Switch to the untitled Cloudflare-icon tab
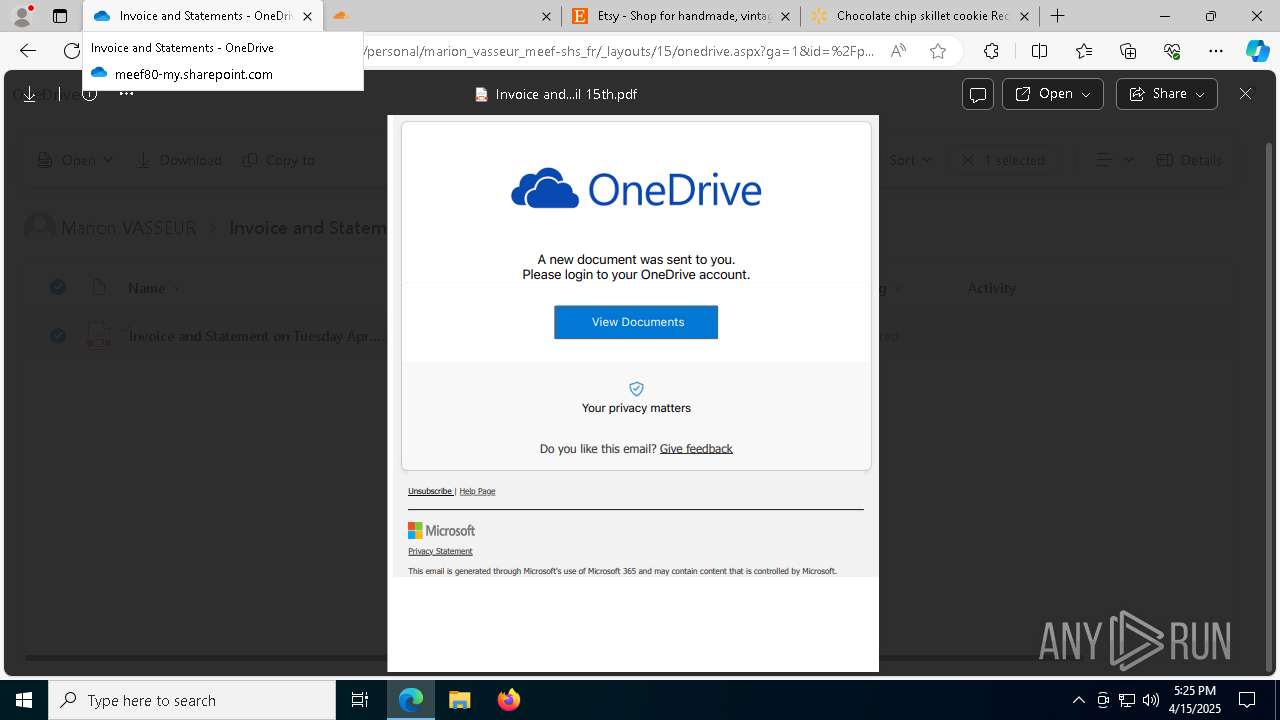Screen dimensions: 1280x720 tap(443, 16)
